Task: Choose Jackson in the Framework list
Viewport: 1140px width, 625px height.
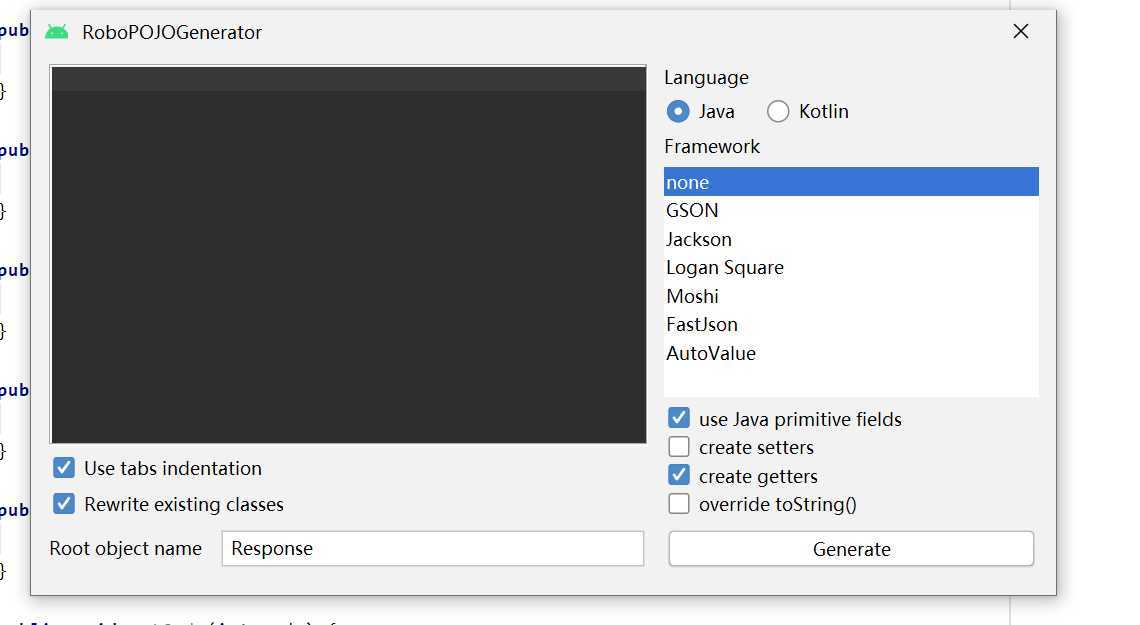Action: (x=851, y=239)
